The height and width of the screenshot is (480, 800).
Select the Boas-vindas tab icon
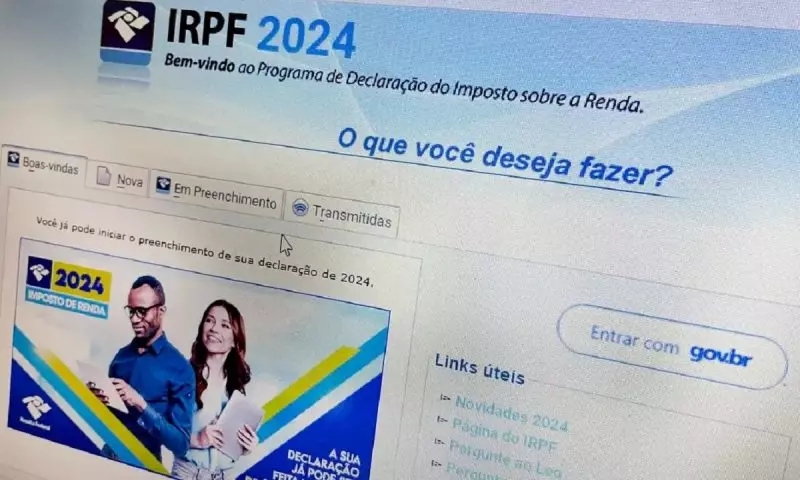[13, 159]
